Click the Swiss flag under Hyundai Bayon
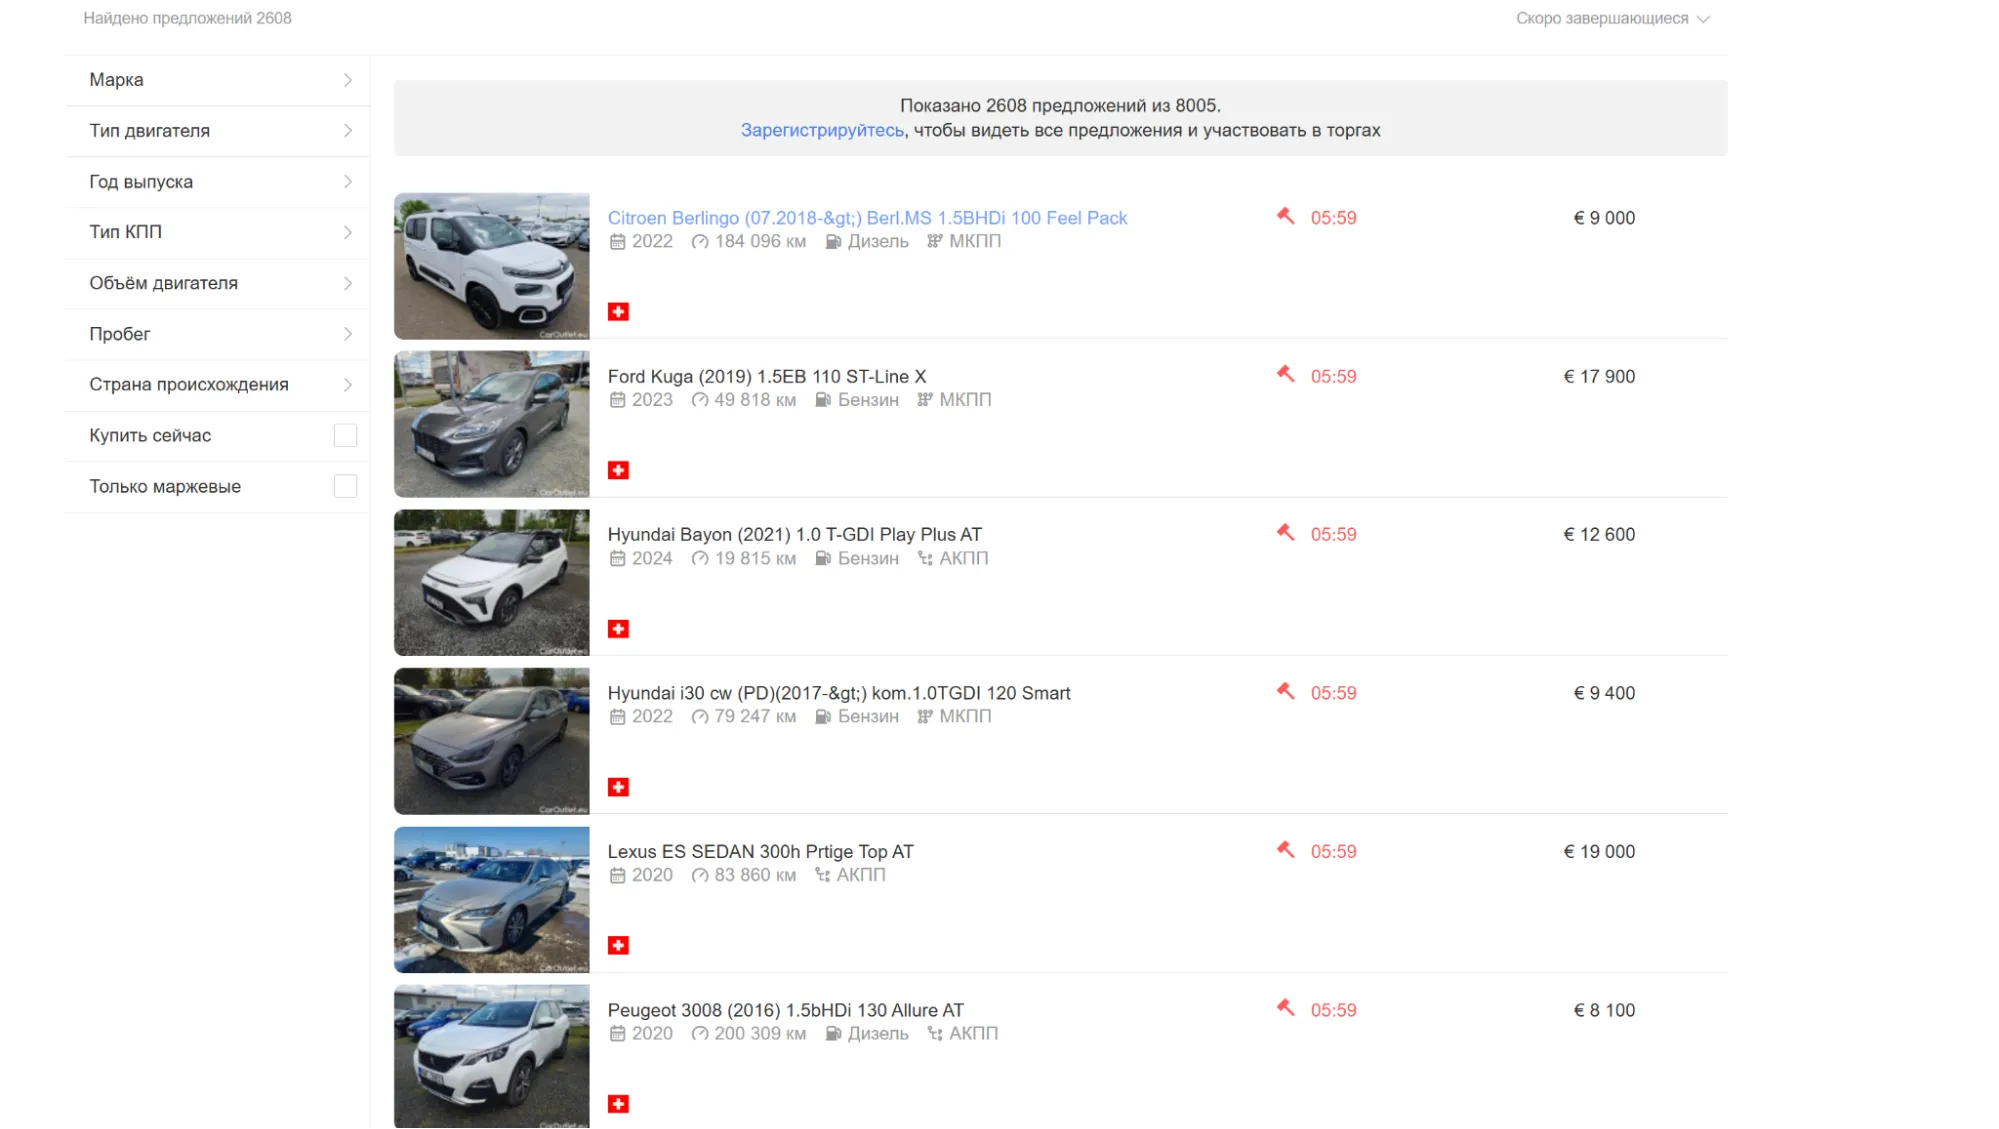1999x1129 pixels. pos(618,629)
